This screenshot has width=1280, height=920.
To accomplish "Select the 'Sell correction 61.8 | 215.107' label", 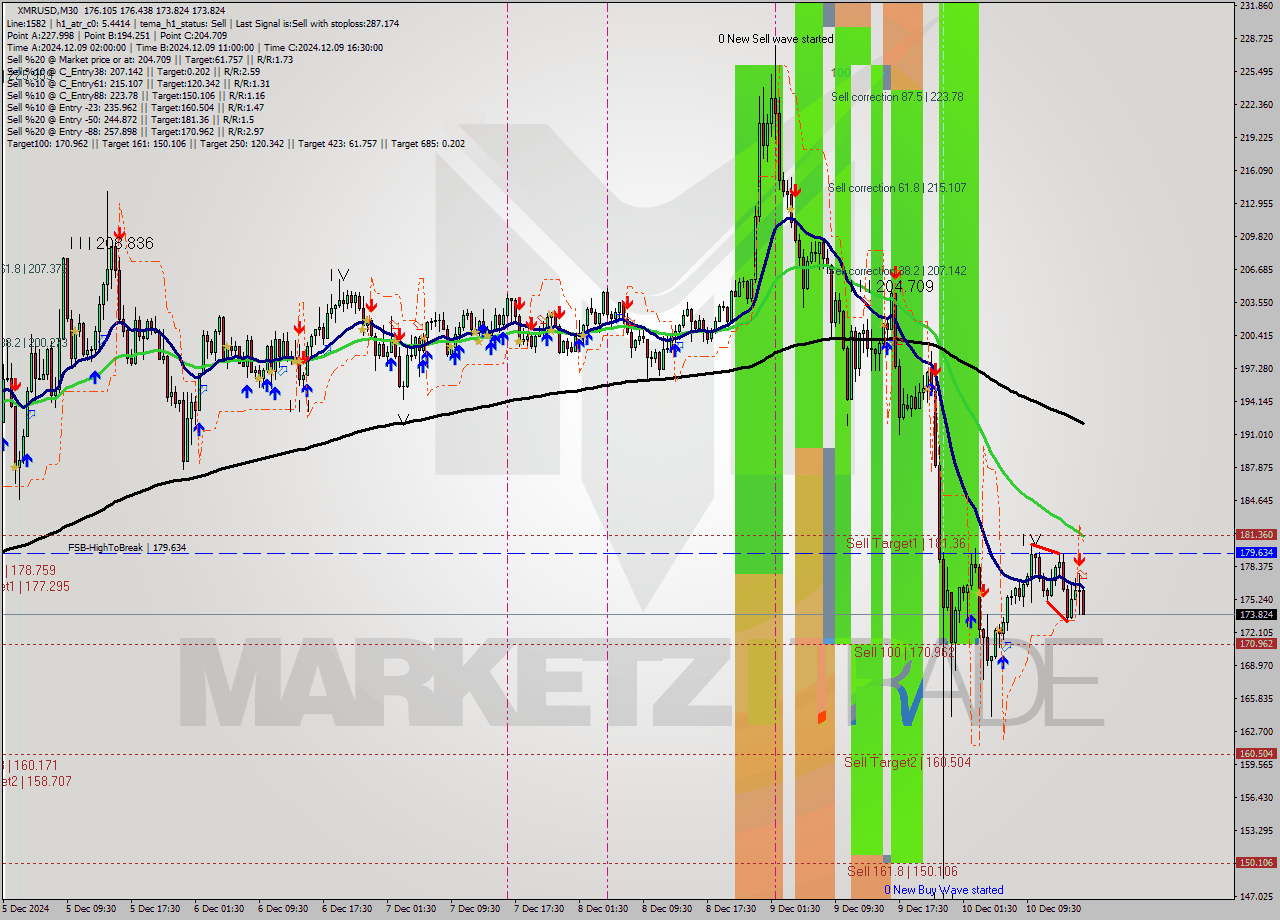I will click(897, 188).
